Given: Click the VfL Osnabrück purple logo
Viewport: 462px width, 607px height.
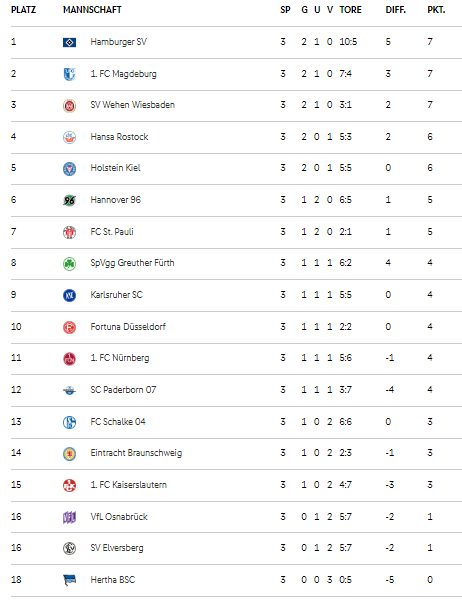Looking at the screenshot, I should click(x=69, y=517).
